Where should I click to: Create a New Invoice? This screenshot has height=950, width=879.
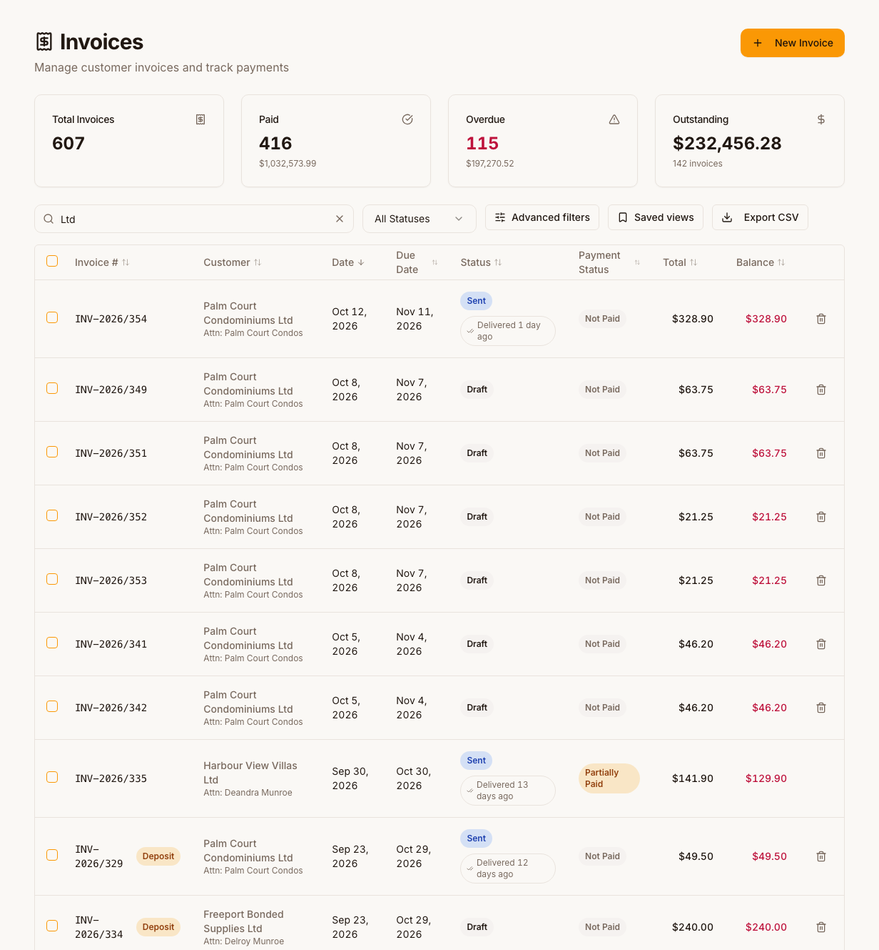pyautogui.click(x=792, y=43)
